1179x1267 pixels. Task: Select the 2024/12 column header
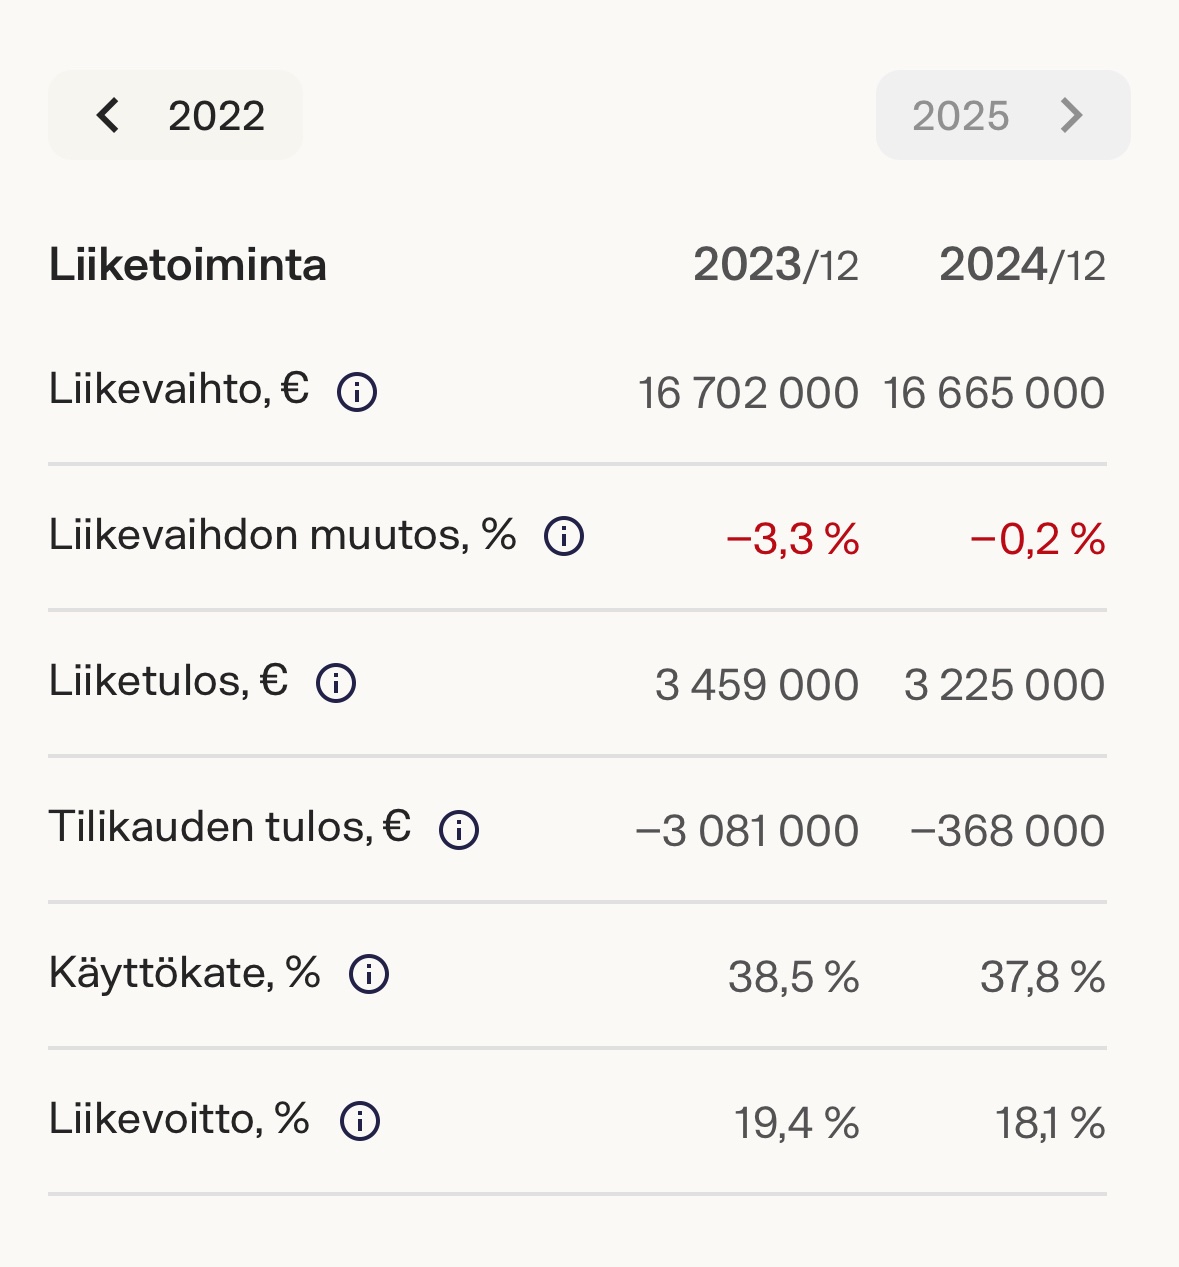1022,265
